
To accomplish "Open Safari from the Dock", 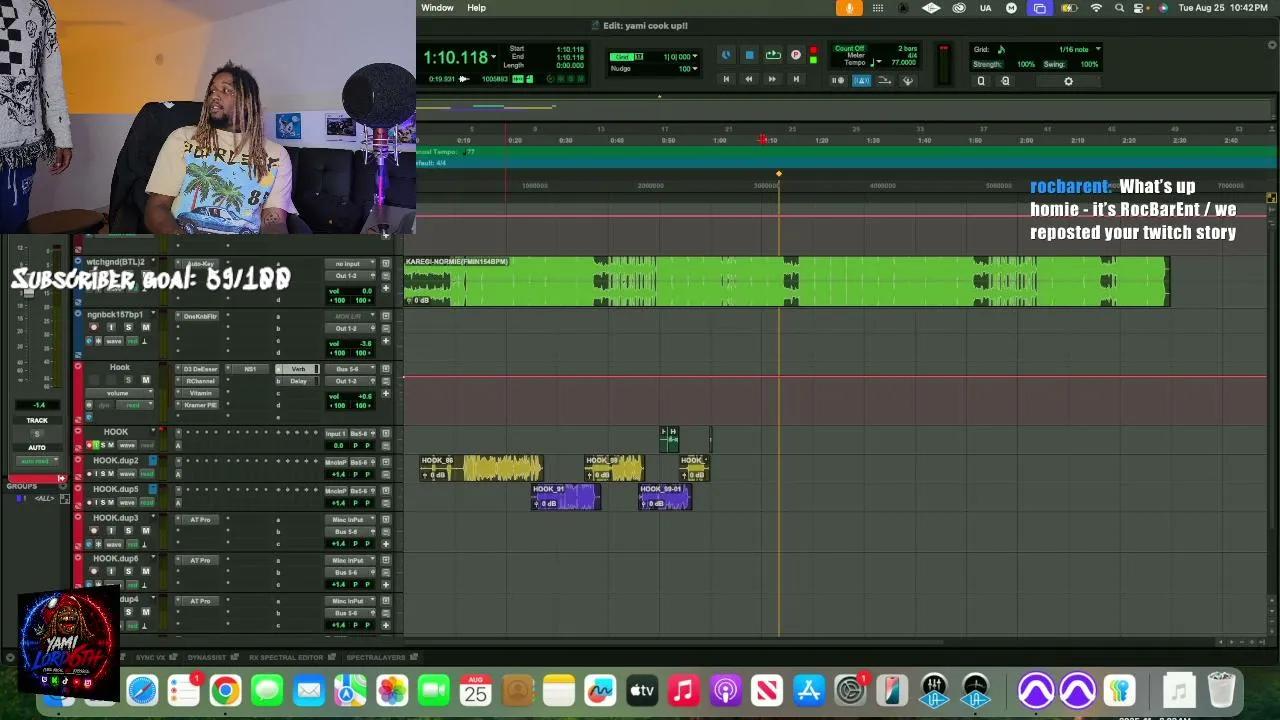I will (x=142, y=690).
